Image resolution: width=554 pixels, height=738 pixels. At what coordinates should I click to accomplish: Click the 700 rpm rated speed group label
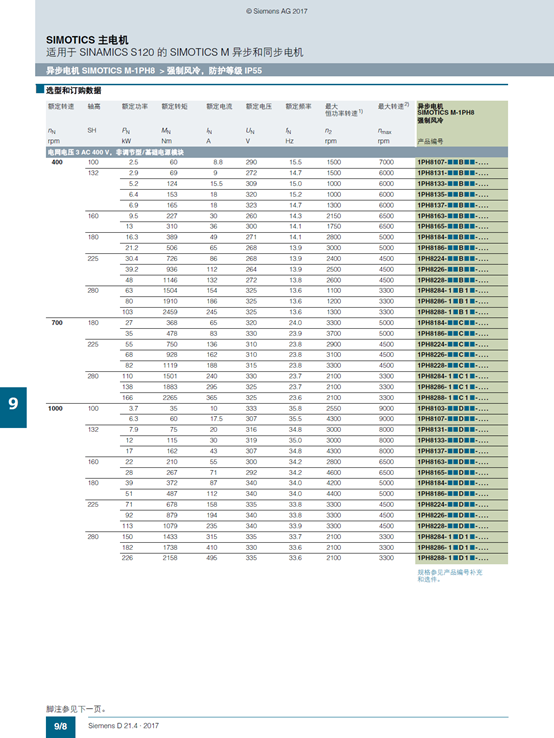coord(56,323)
